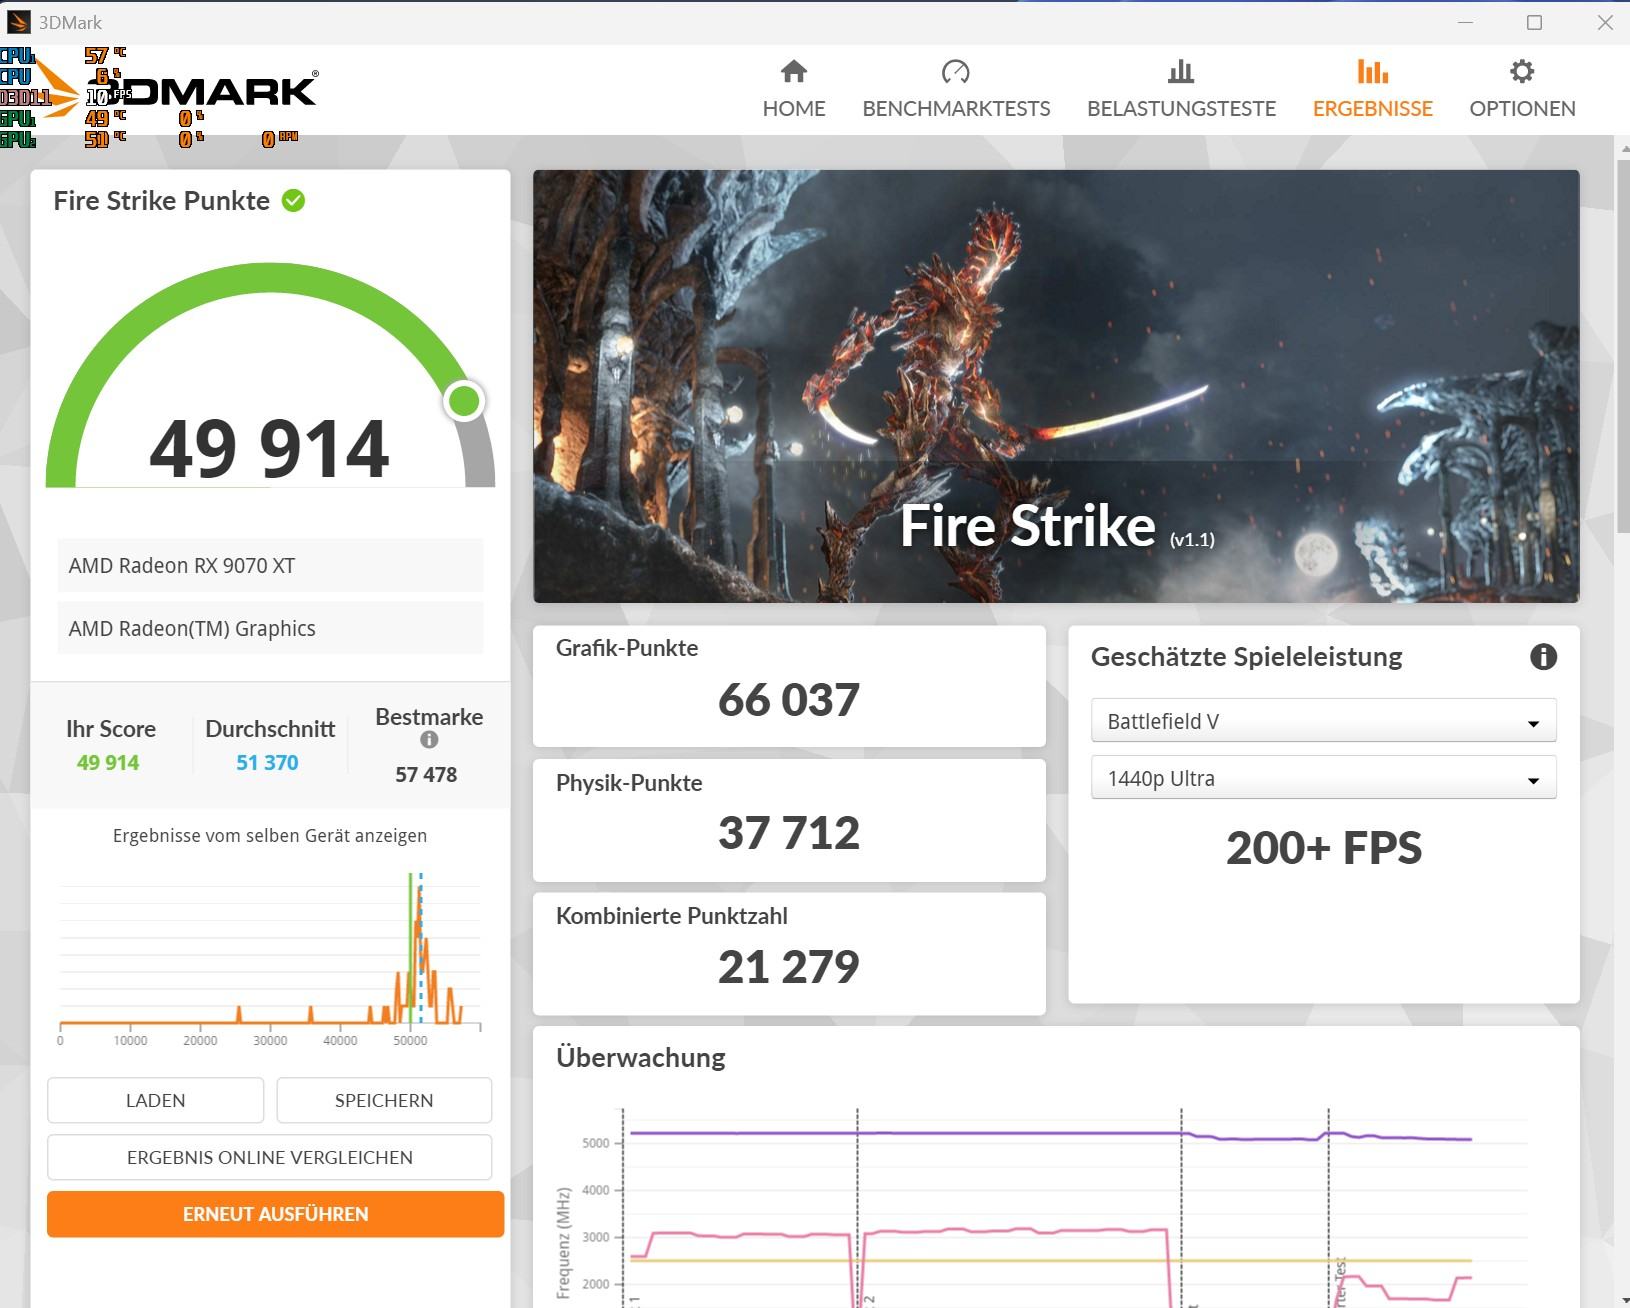This screenshot has width=1630, height=1308.
Task: Click the Bestmarke info icon
Action: (x=429, y=740)
